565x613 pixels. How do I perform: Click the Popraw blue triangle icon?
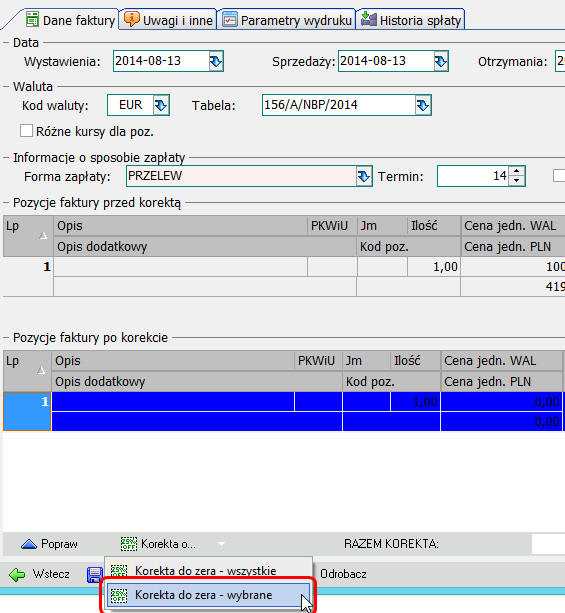[x=29, y=544]
